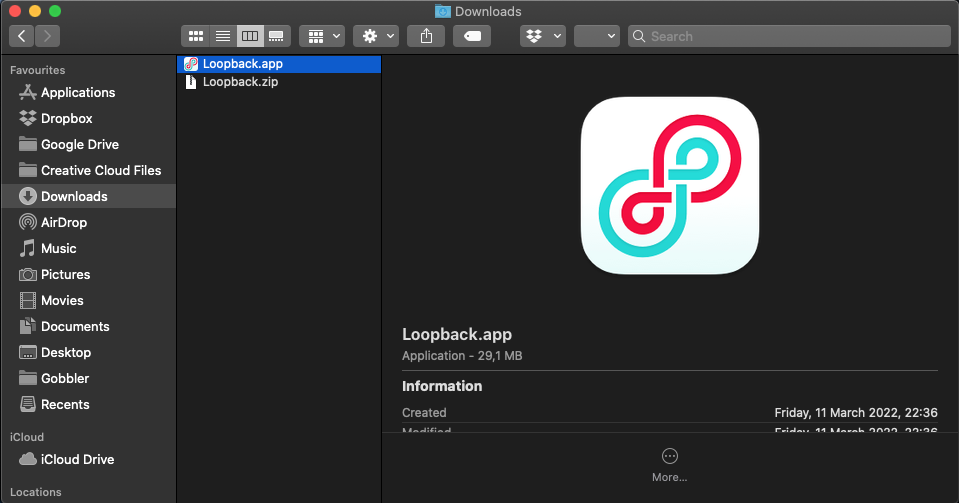Click the Share toolbar button

(x=426, y=36)
